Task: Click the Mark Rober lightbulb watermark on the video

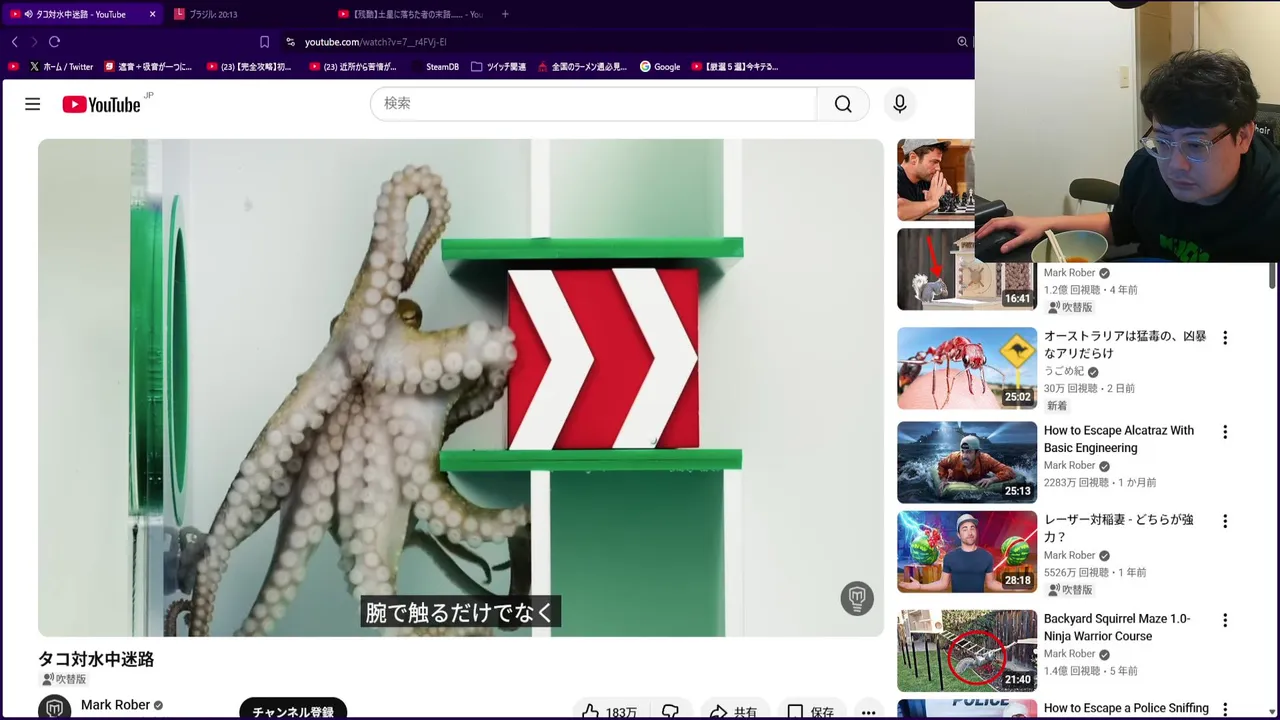Action: click(x=857, y=598)
